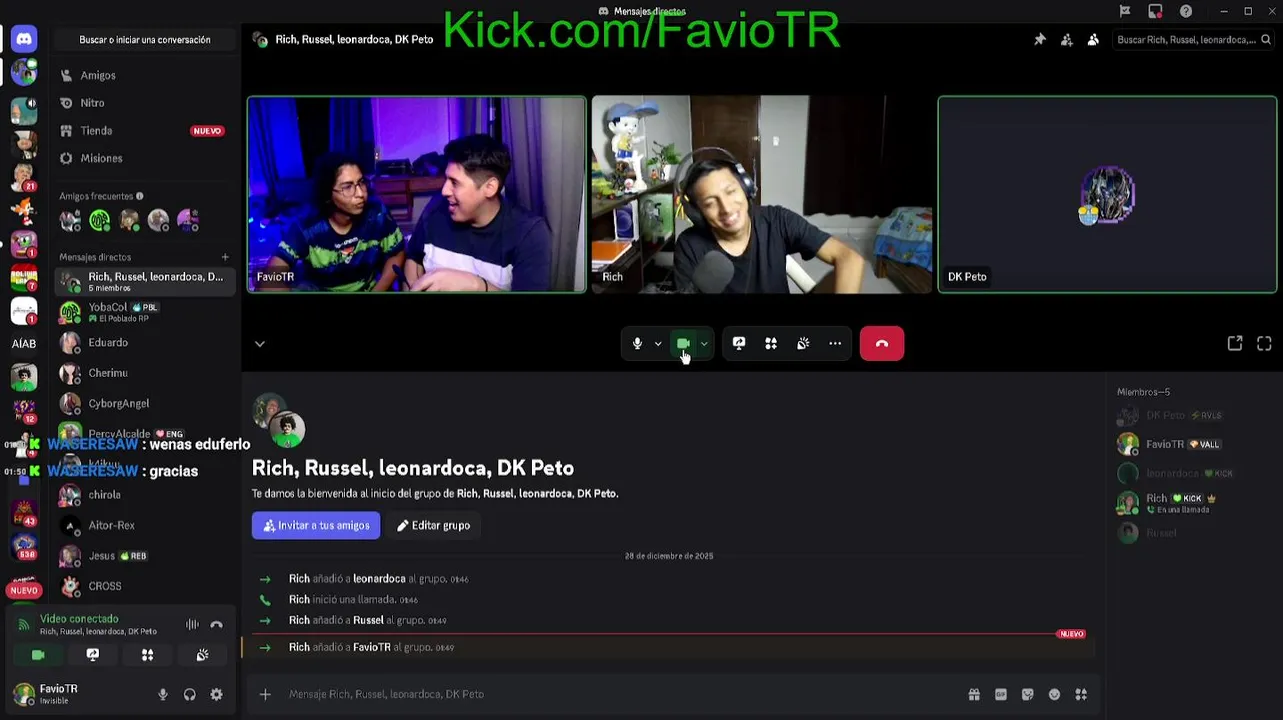
Task: Open FavioTR user status avatar
Action: [x=23, y=694]
